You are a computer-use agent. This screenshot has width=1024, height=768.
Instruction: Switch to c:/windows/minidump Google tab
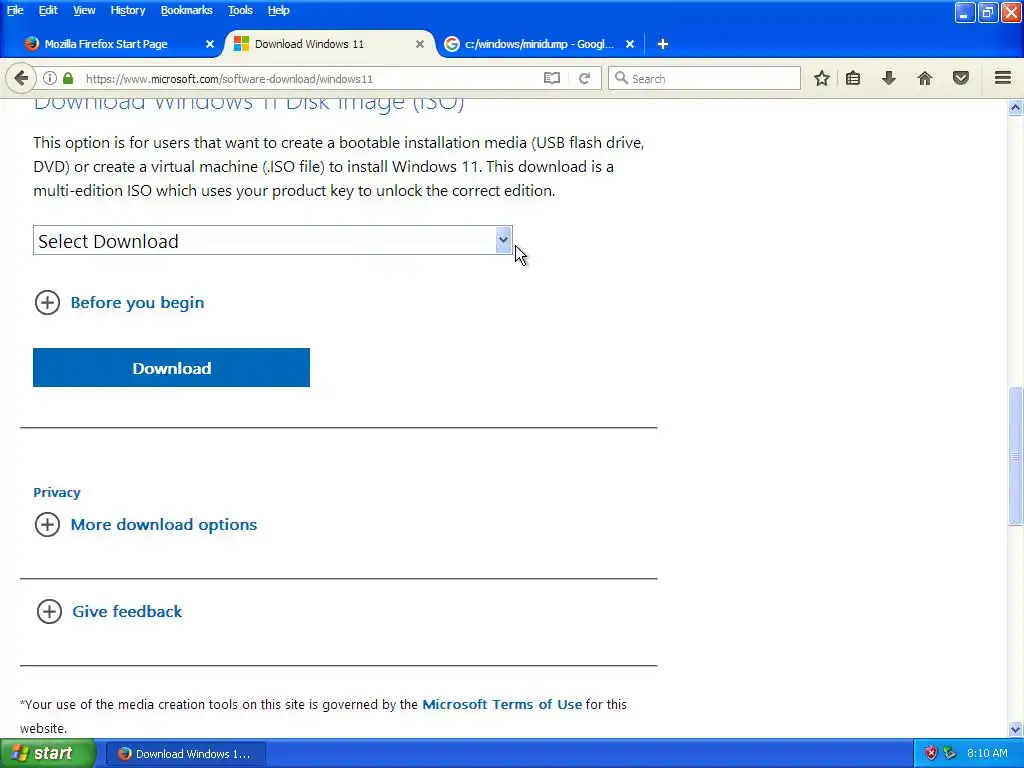tap(539, 44)
